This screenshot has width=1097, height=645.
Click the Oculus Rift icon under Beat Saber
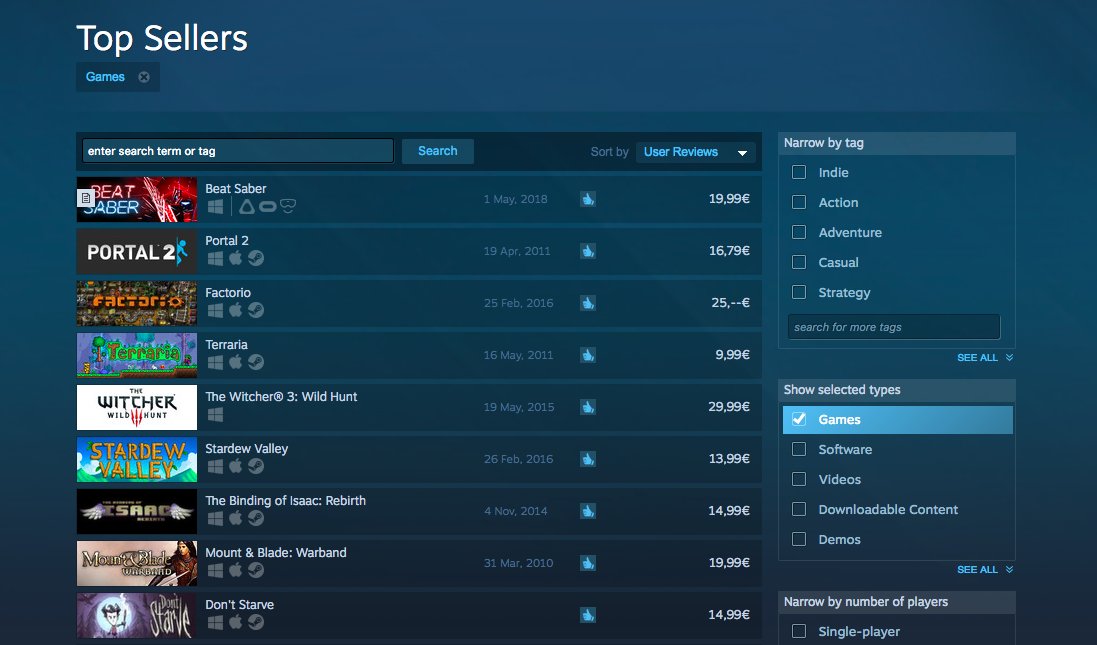(267, 206)
